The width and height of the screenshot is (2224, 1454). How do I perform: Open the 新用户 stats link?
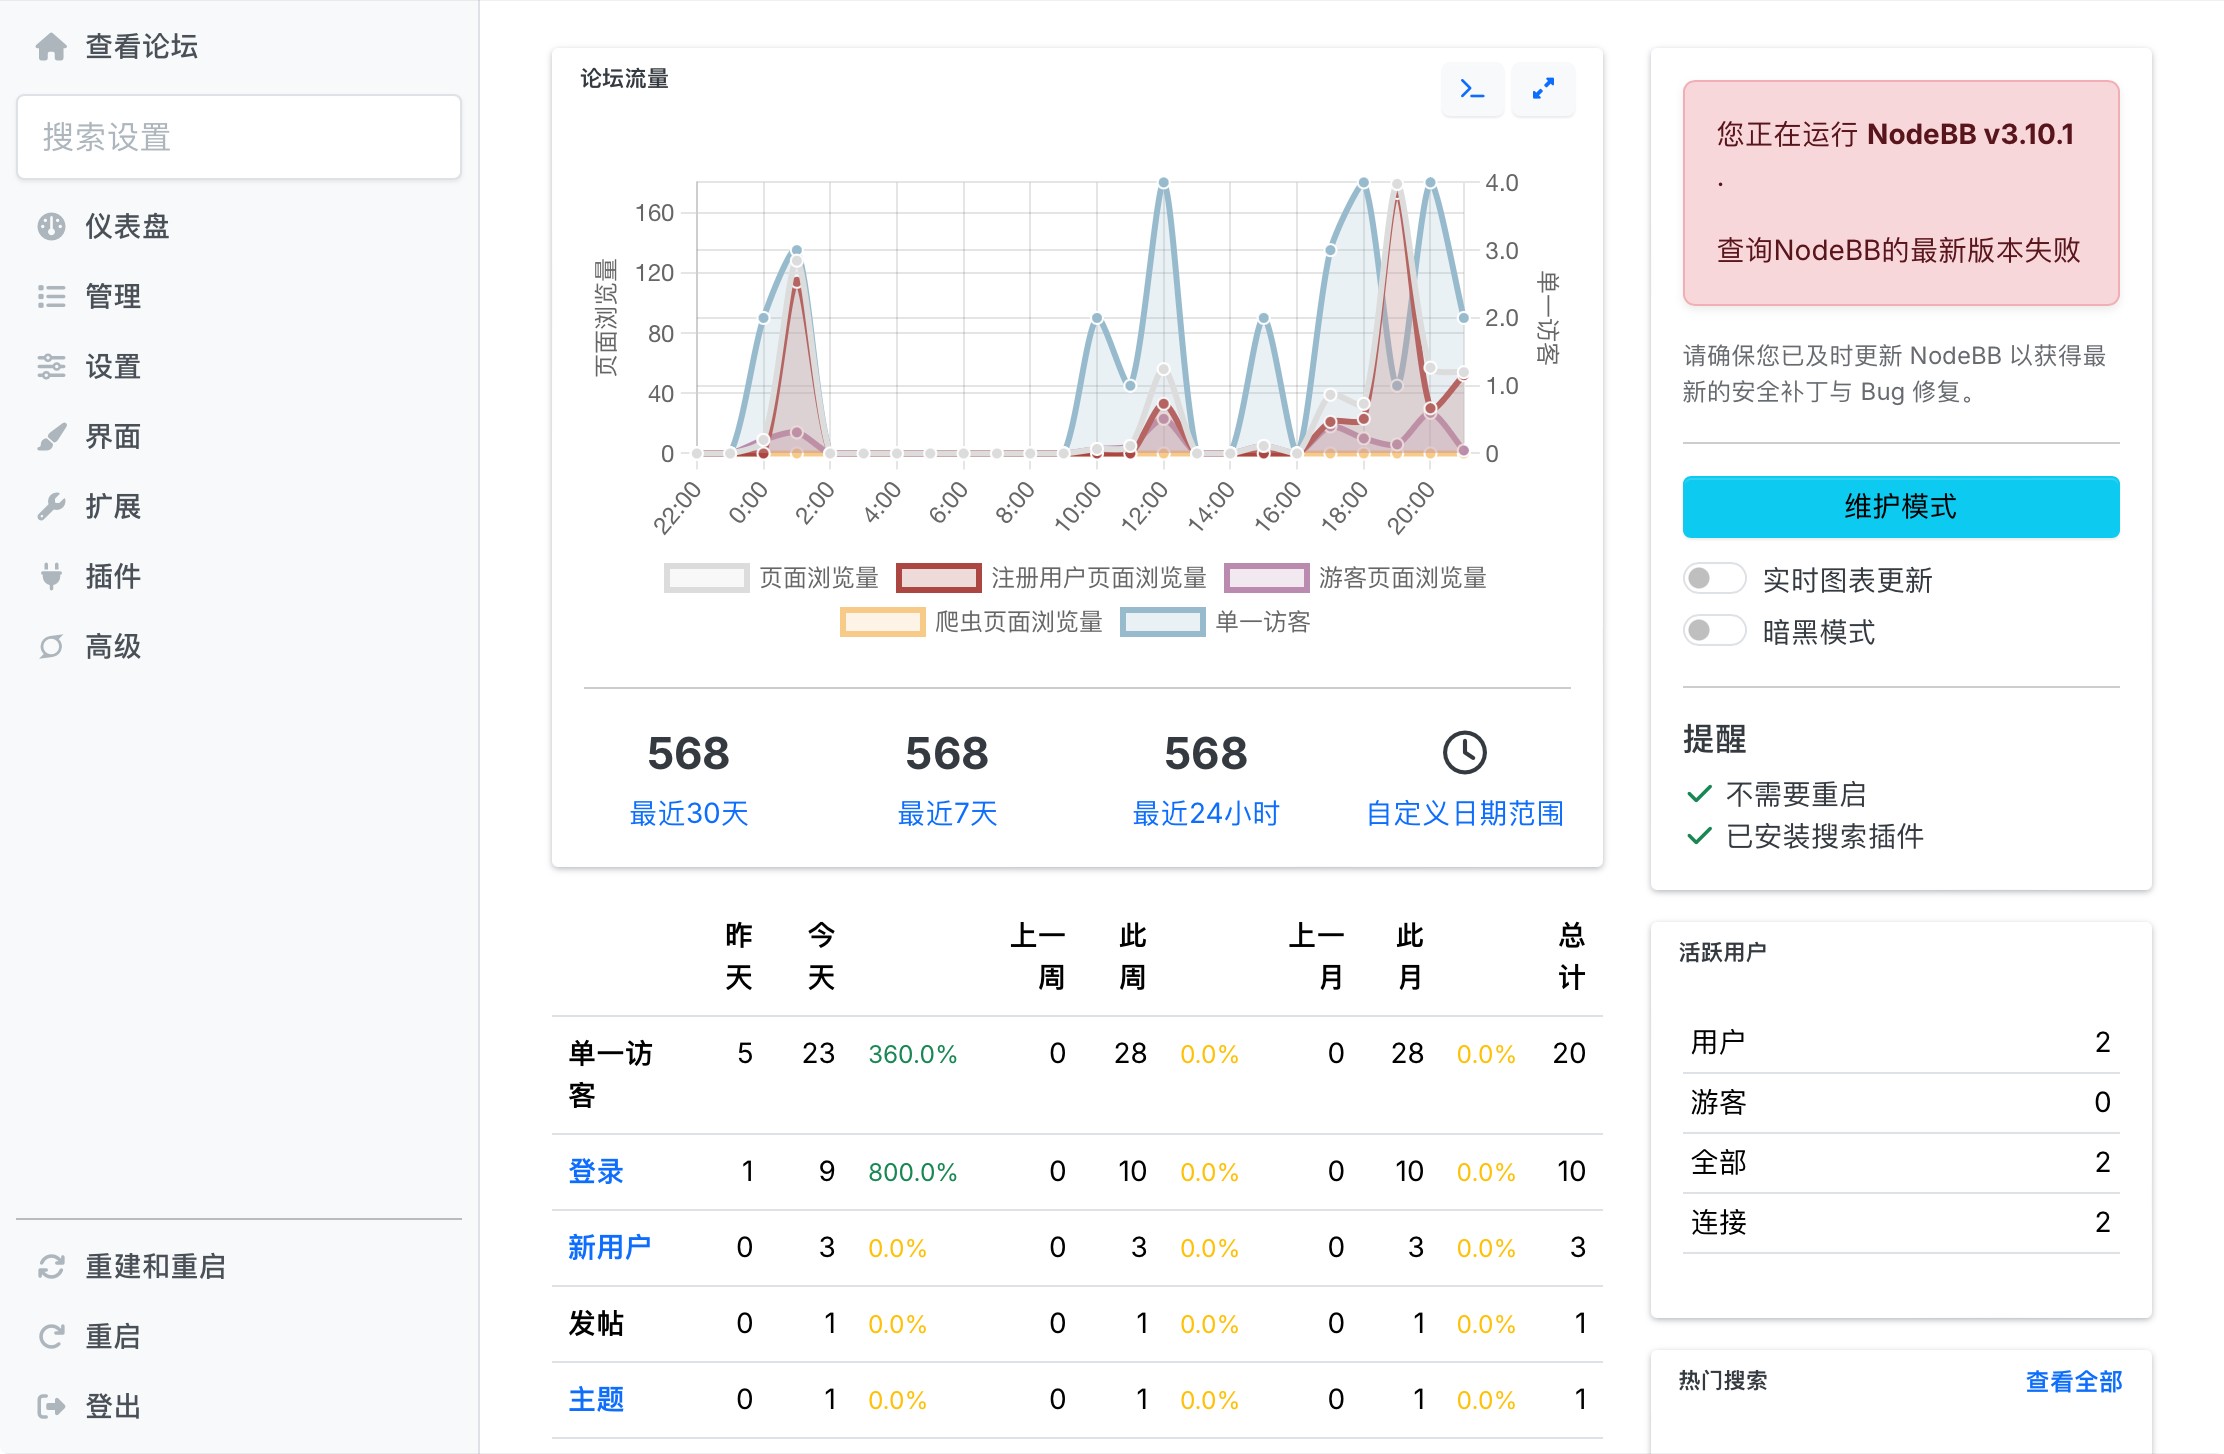pyautogui.click(x=610, y=1247)
